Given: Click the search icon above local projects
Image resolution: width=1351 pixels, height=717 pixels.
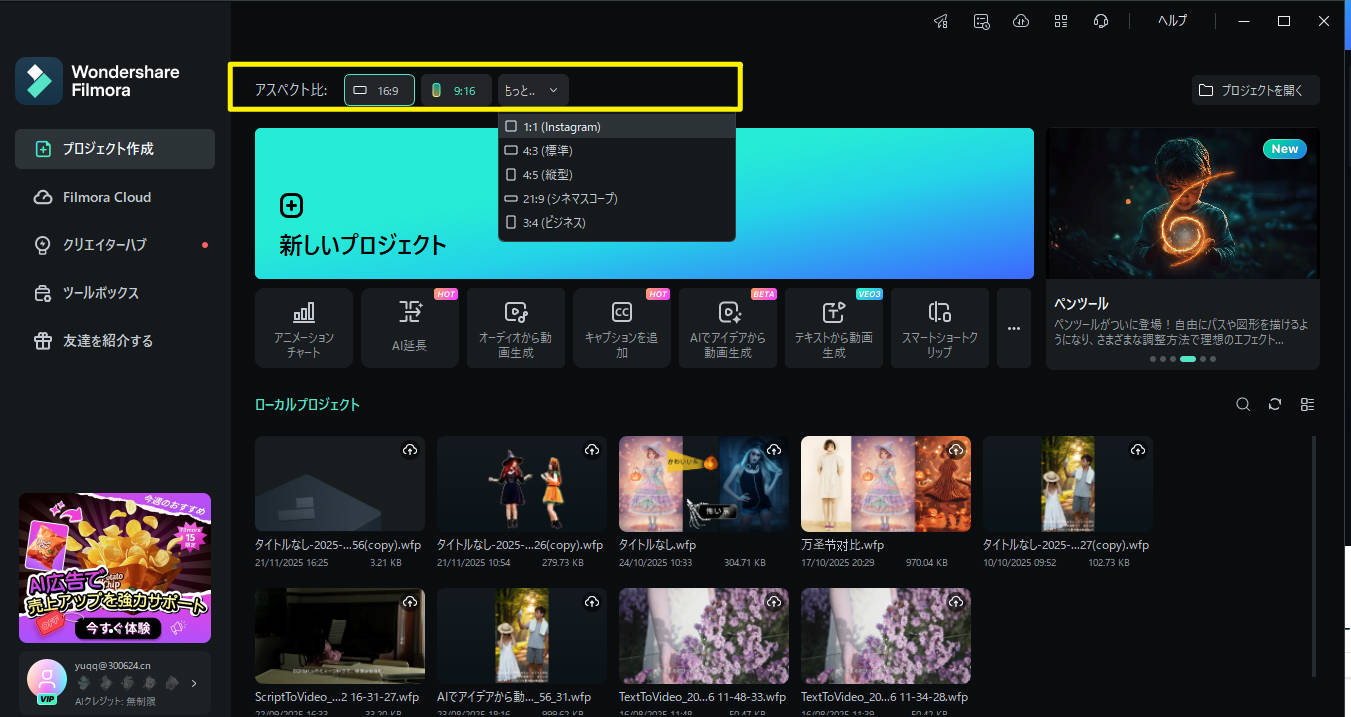Looking at the screenshot, I should pyautogui.click(x=1243, y=404).
